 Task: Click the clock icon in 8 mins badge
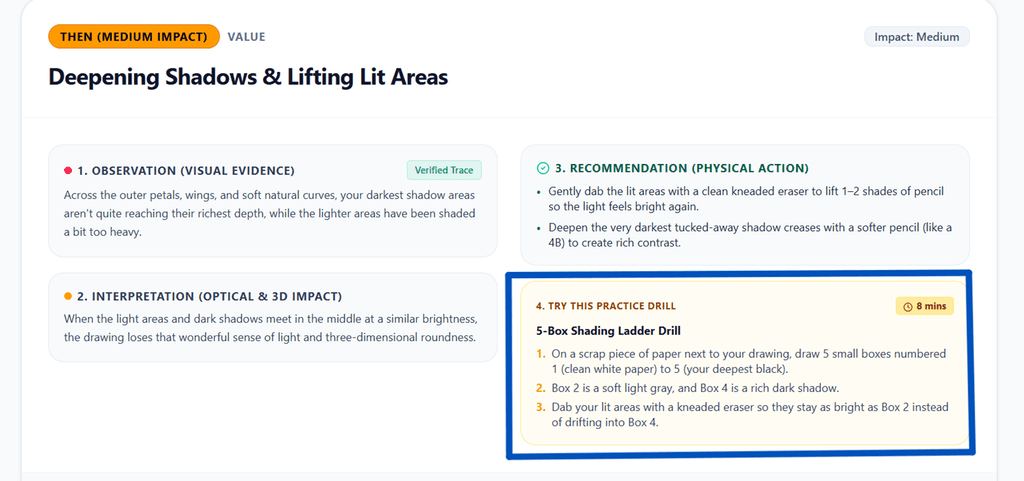click(907, 306)
